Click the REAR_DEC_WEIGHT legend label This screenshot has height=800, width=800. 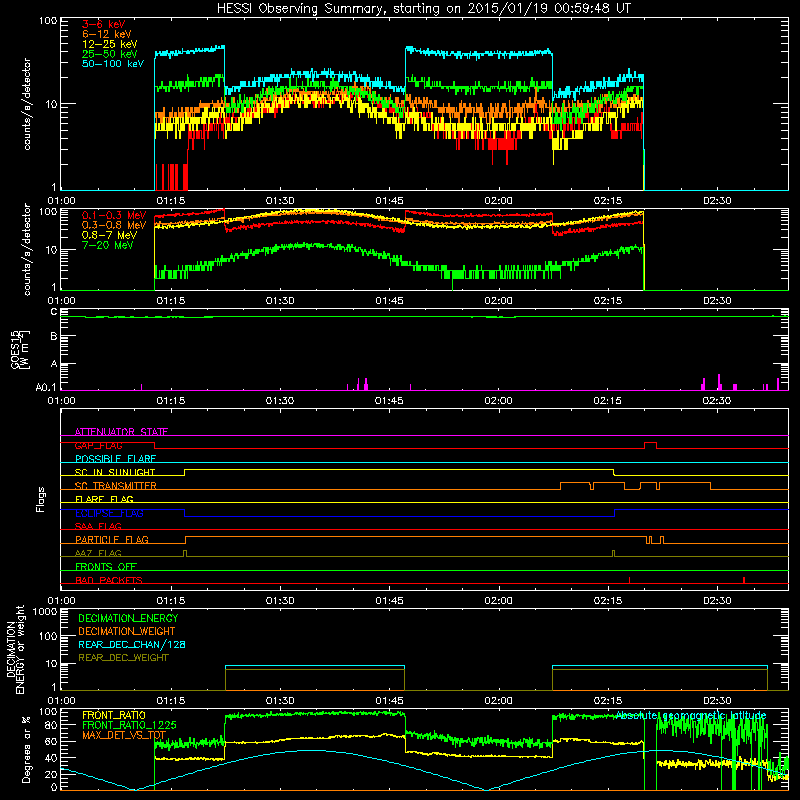(123, 658)
